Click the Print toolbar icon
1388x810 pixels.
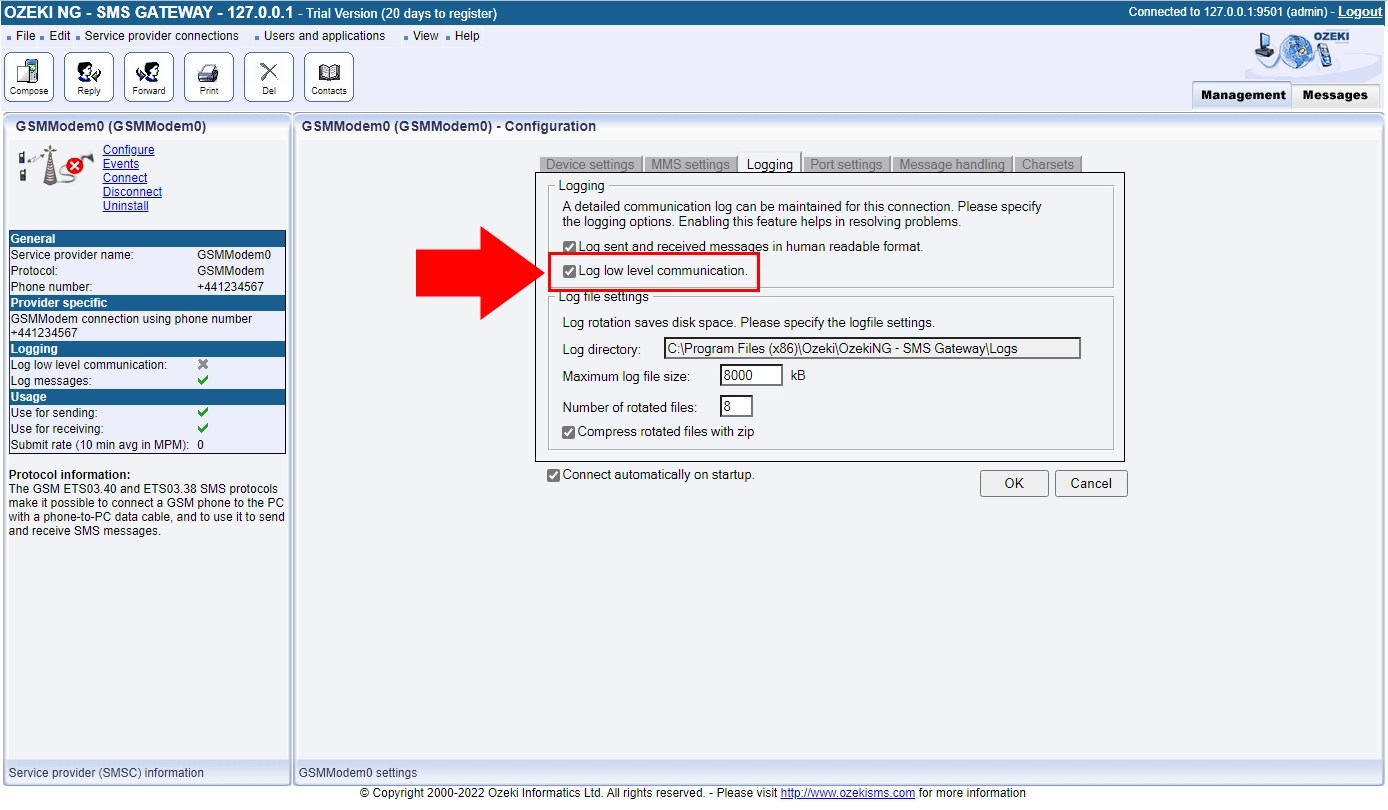click(209, 77)
